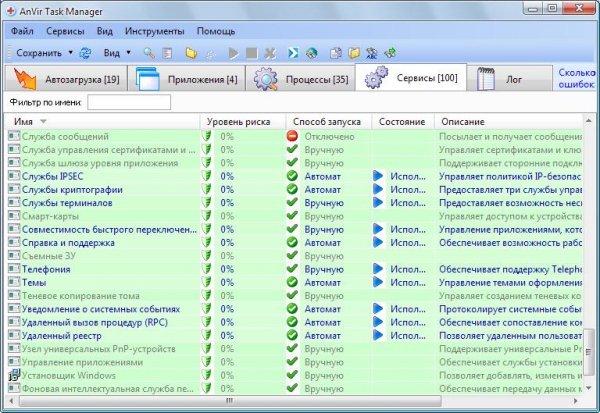The height and width of the screenshot is (413, 600).
Task: Click the gray stop-service square icon
Action: 251,53
